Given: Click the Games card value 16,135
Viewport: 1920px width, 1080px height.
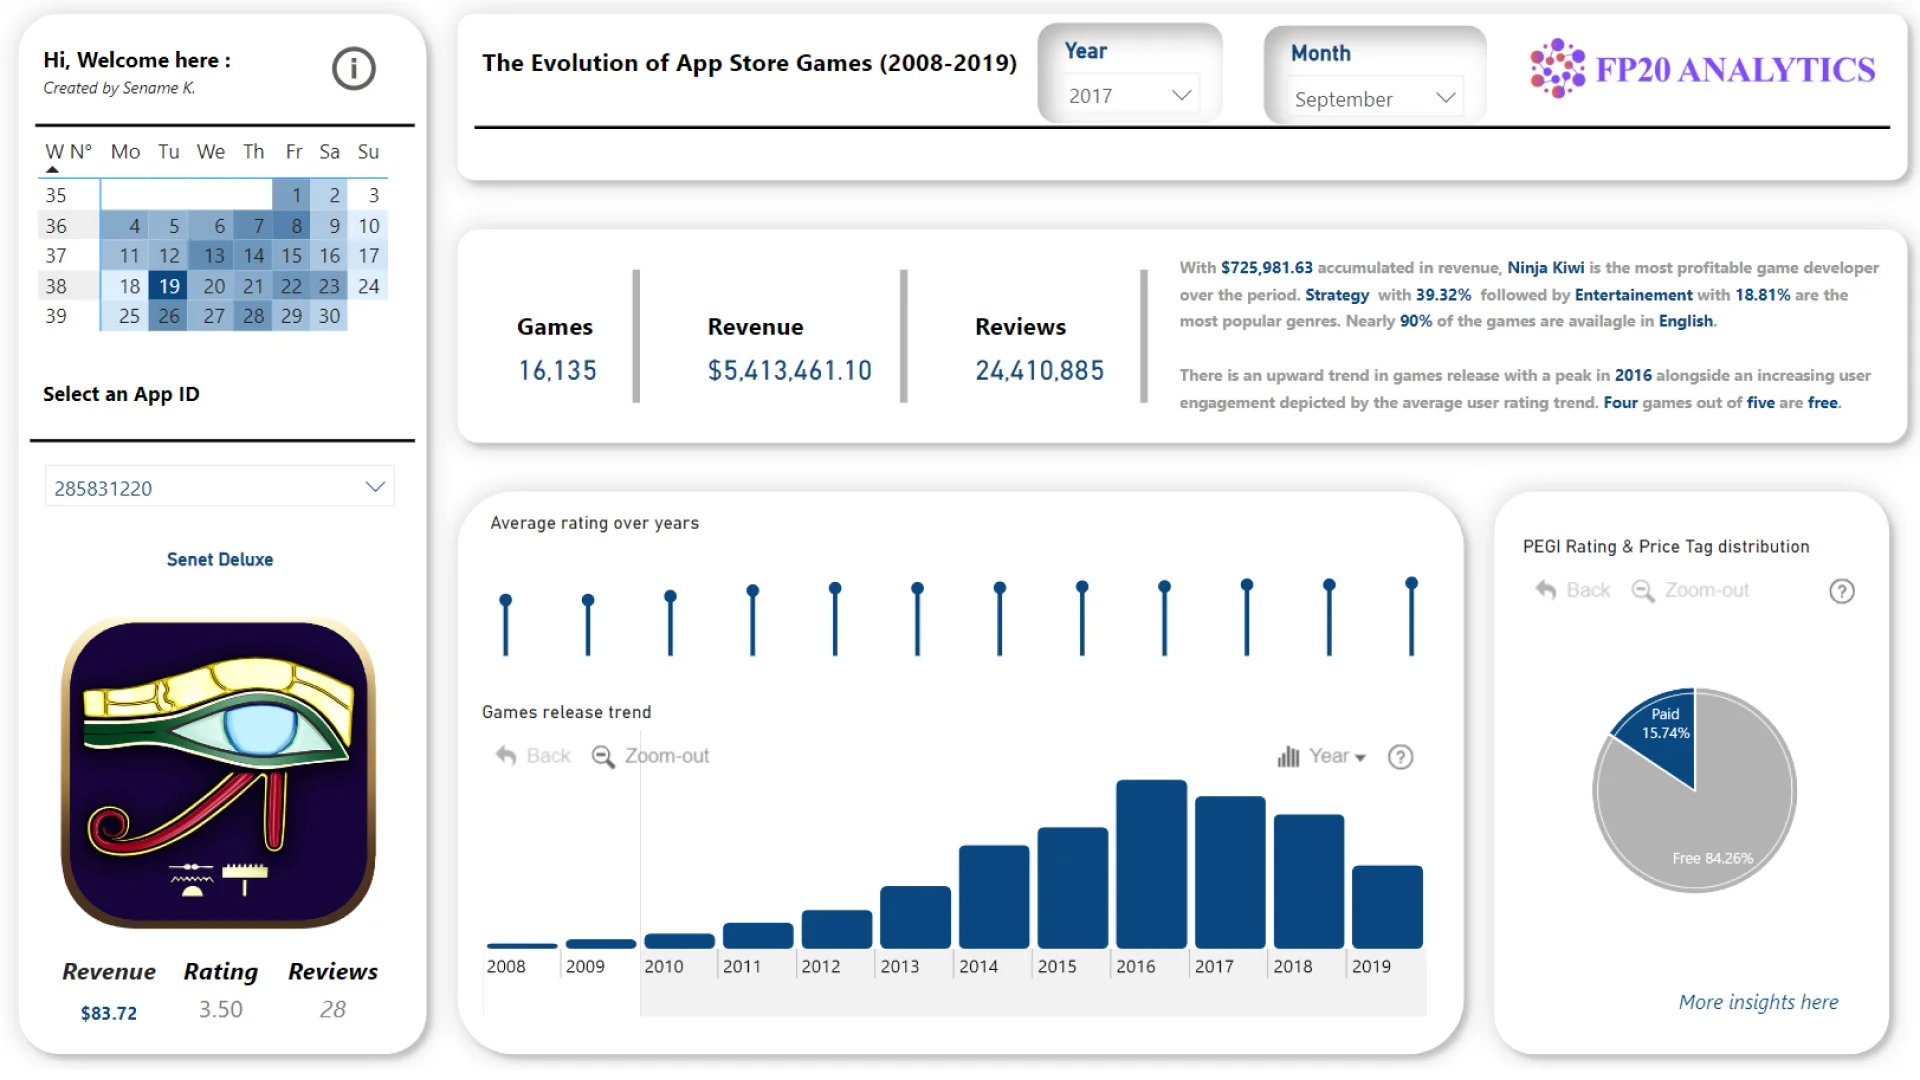Looking at the screenshot, I should pos(557,371).
